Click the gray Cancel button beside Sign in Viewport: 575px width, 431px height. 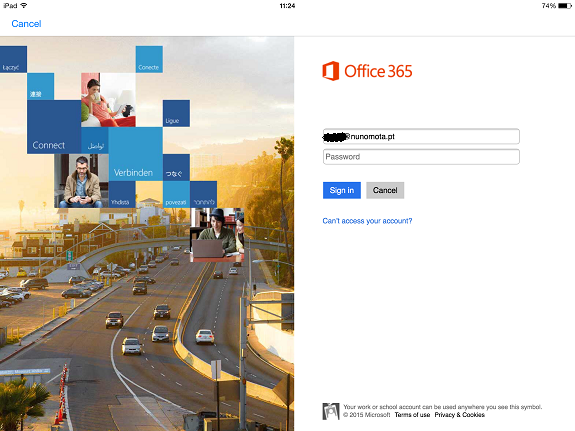click(x=385, y=190)
